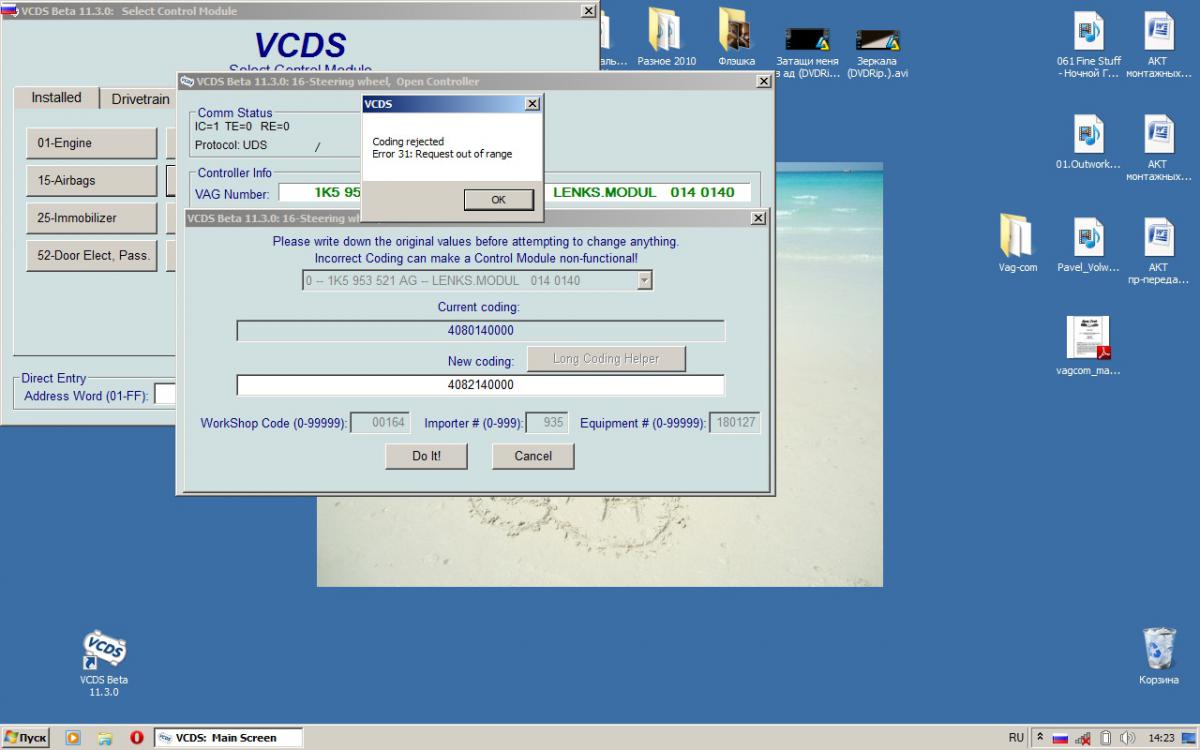Open the file explorer taskbar icon
Screen dimensions: 1200x750
pyautogui.click(x=105, y=738)
